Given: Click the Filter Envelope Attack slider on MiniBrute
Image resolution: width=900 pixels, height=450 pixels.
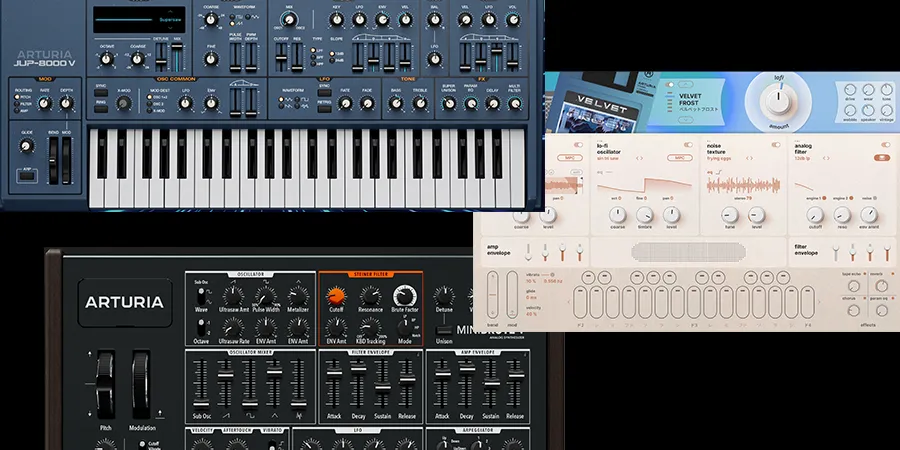Looking at the screenshot, I should pos(334,383).
